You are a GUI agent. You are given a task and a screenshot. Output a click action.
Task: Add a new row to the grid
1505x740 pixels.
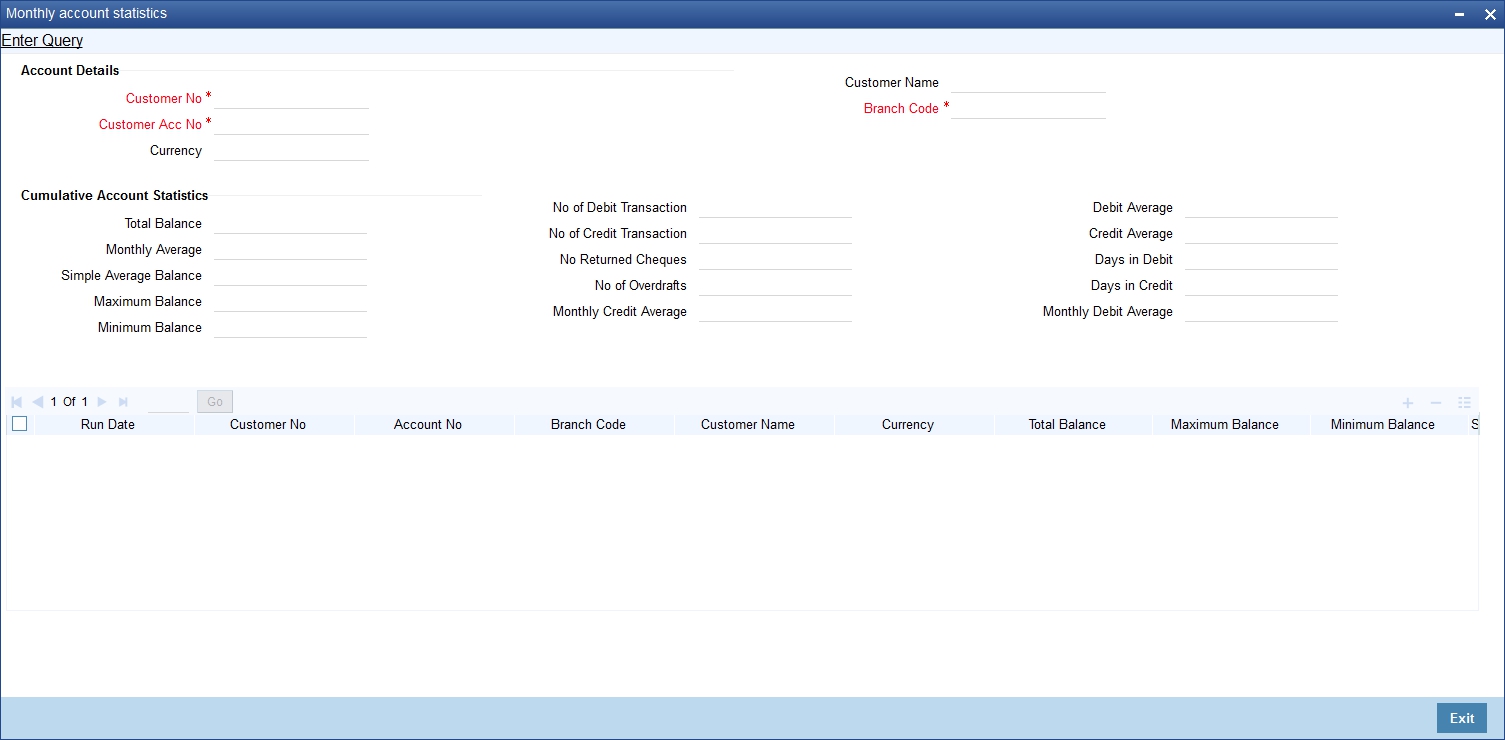click(x=1408, y=402)
